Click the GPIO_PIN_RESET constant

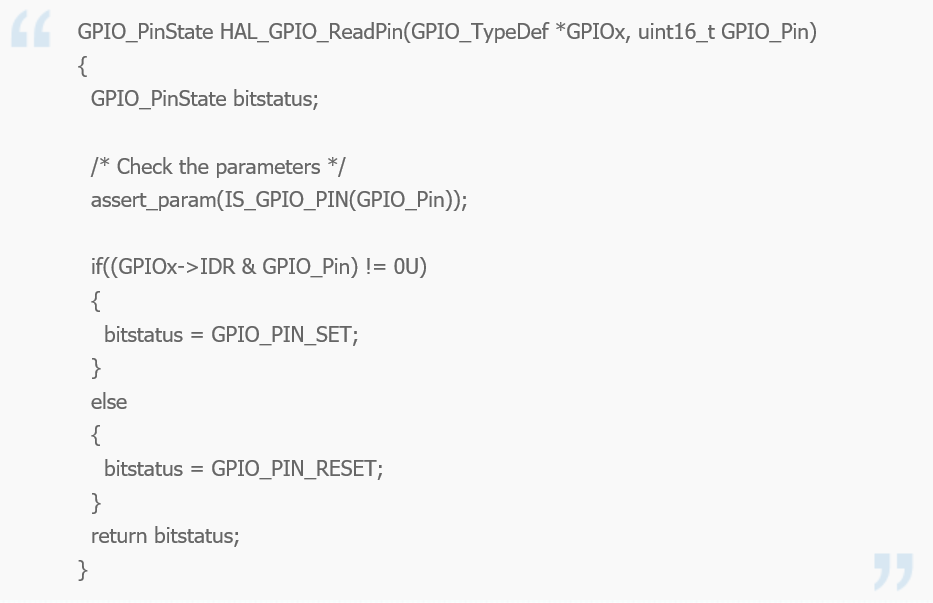tap(295, 468)
